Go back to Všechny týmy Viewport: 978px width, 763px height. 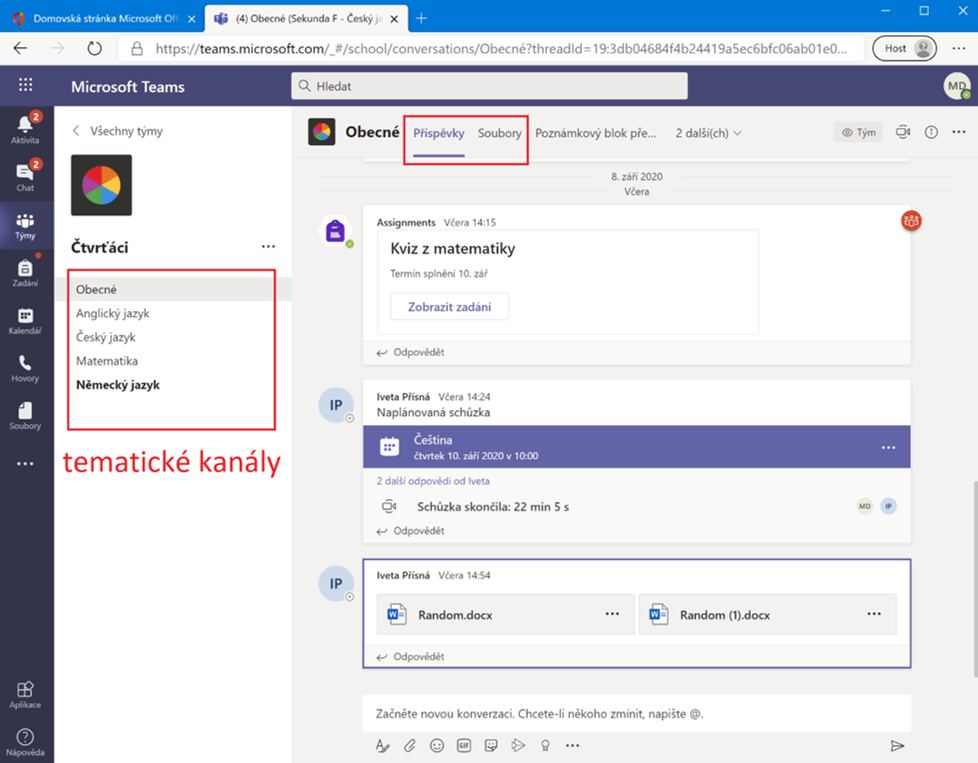pyautogui.click(x=118, y=131)
